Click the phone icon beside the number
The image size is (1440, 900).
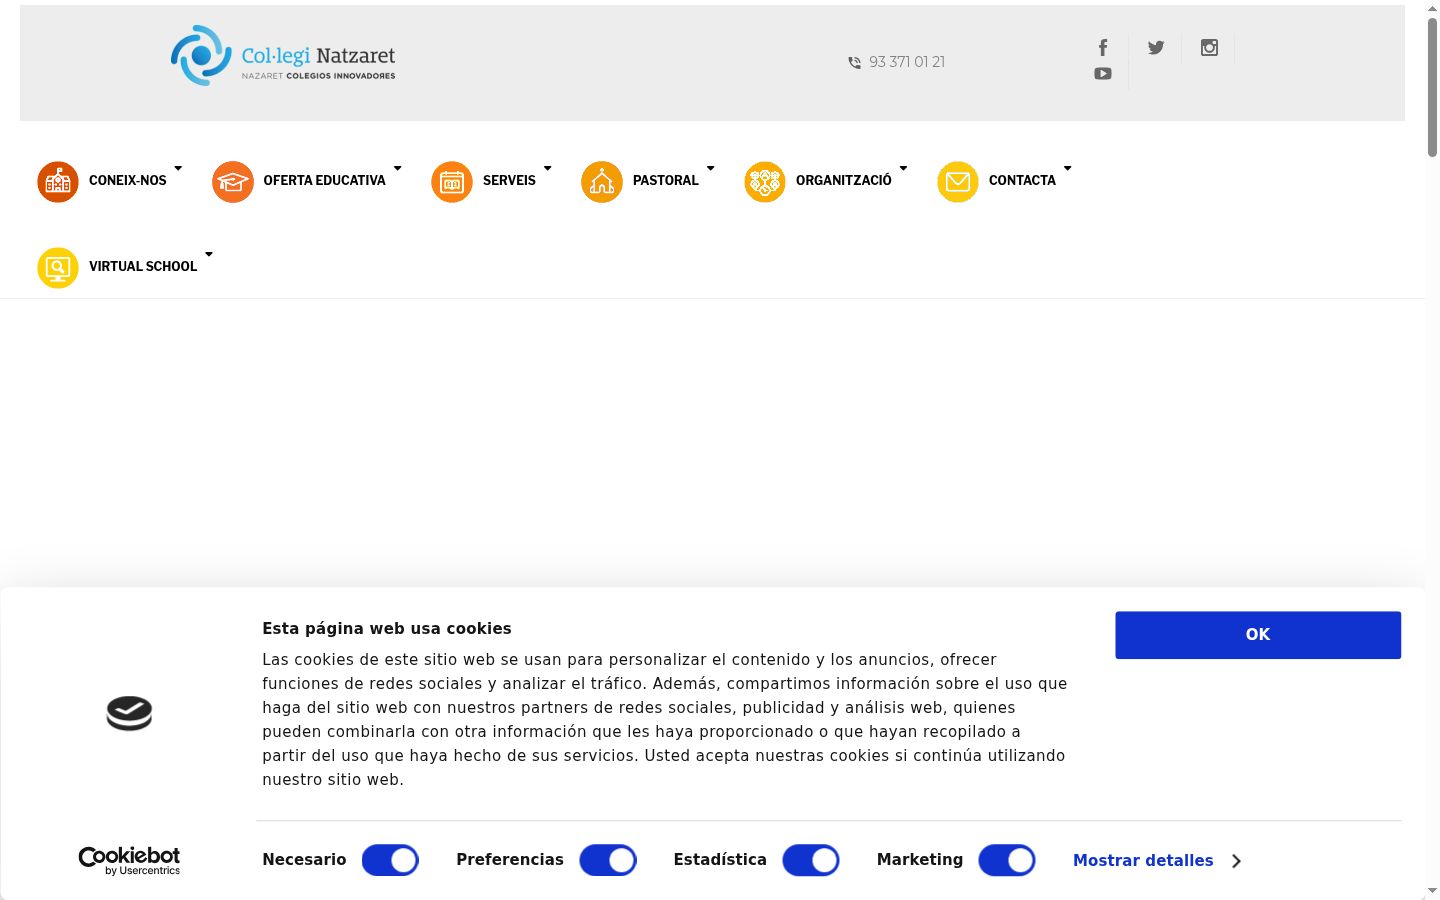pos(854,62)
